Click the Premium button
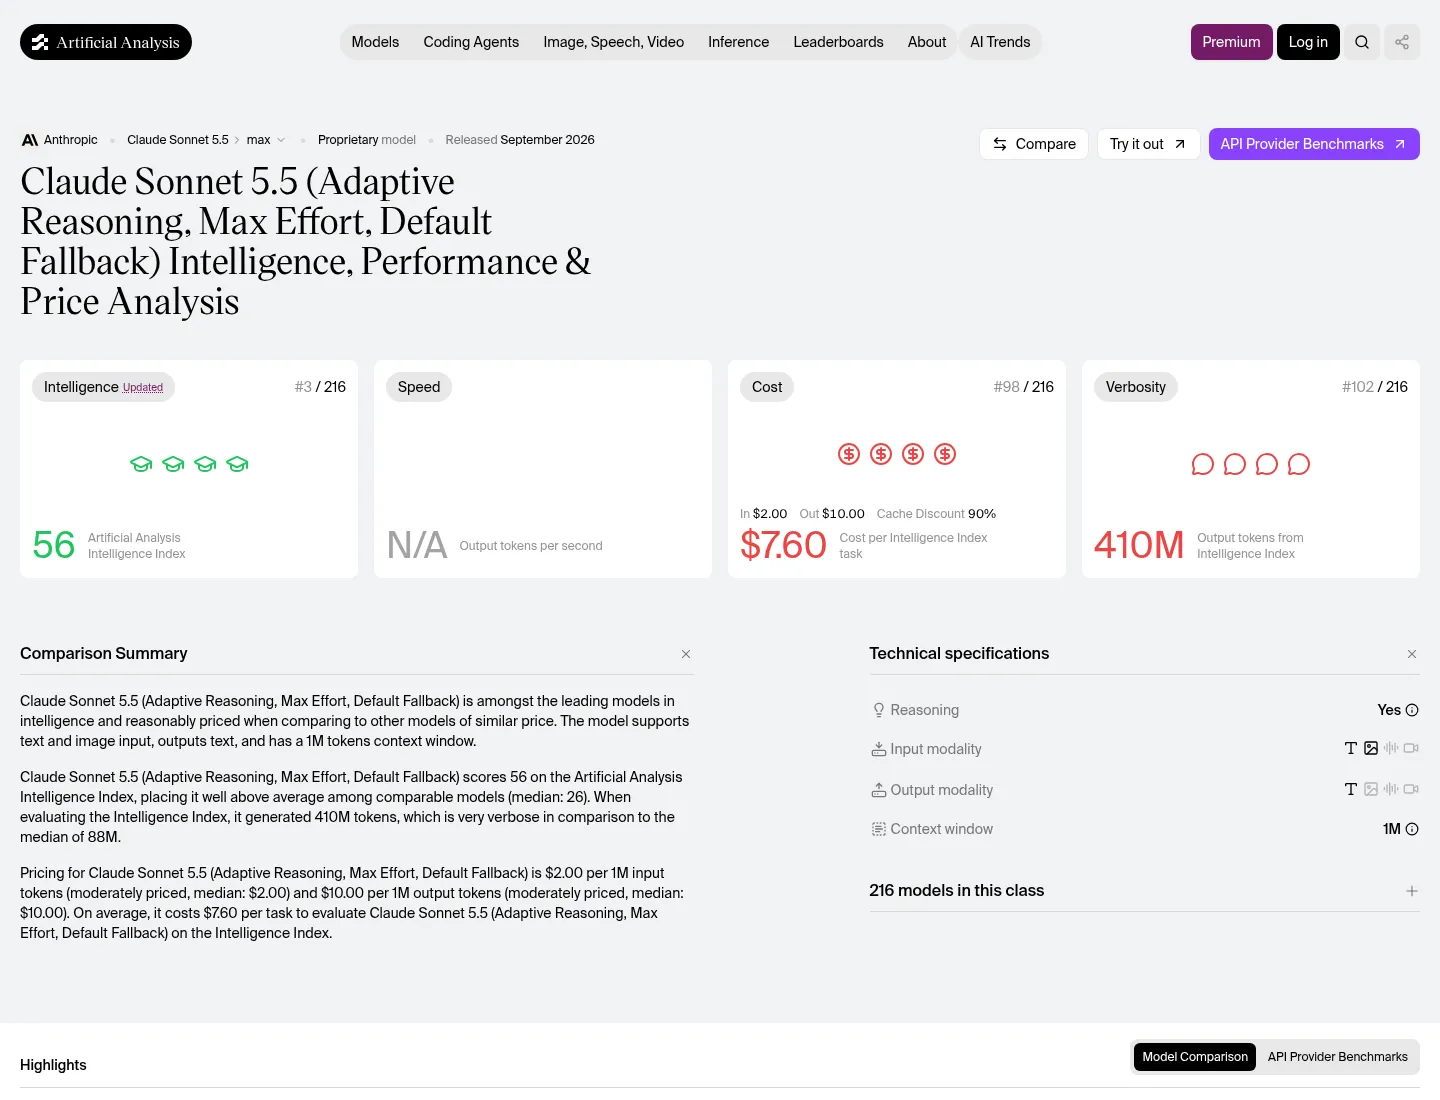 tap(1232, 42)
